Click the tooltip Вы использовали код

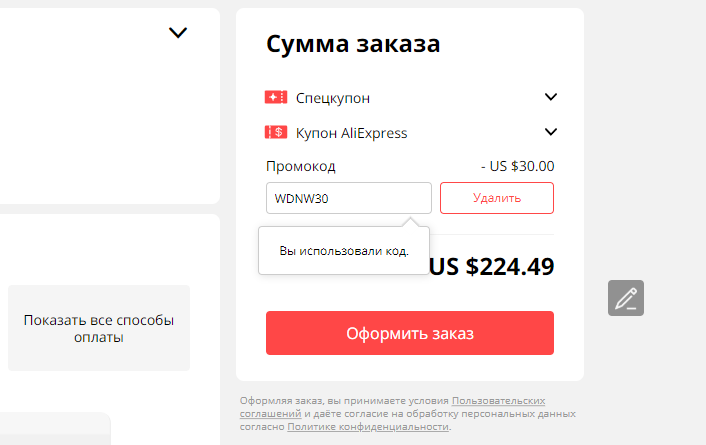pyautogui.click(x=344, y=250)
